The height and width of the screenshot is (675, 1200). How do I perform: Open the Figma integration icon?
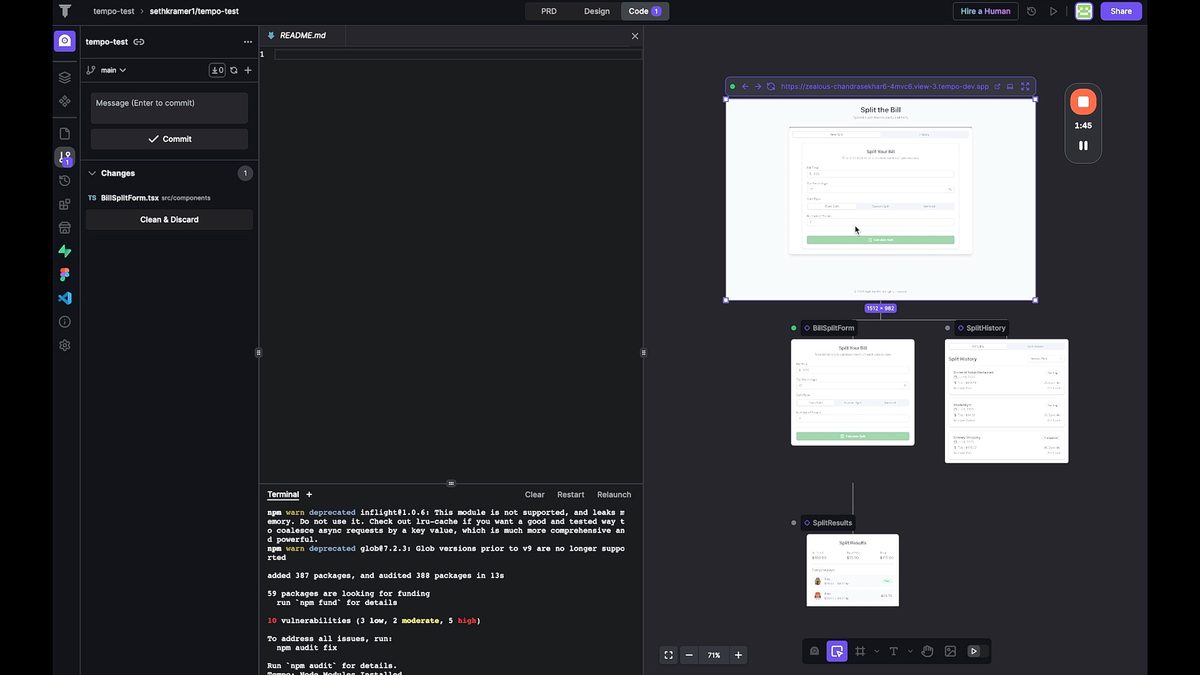65,274
